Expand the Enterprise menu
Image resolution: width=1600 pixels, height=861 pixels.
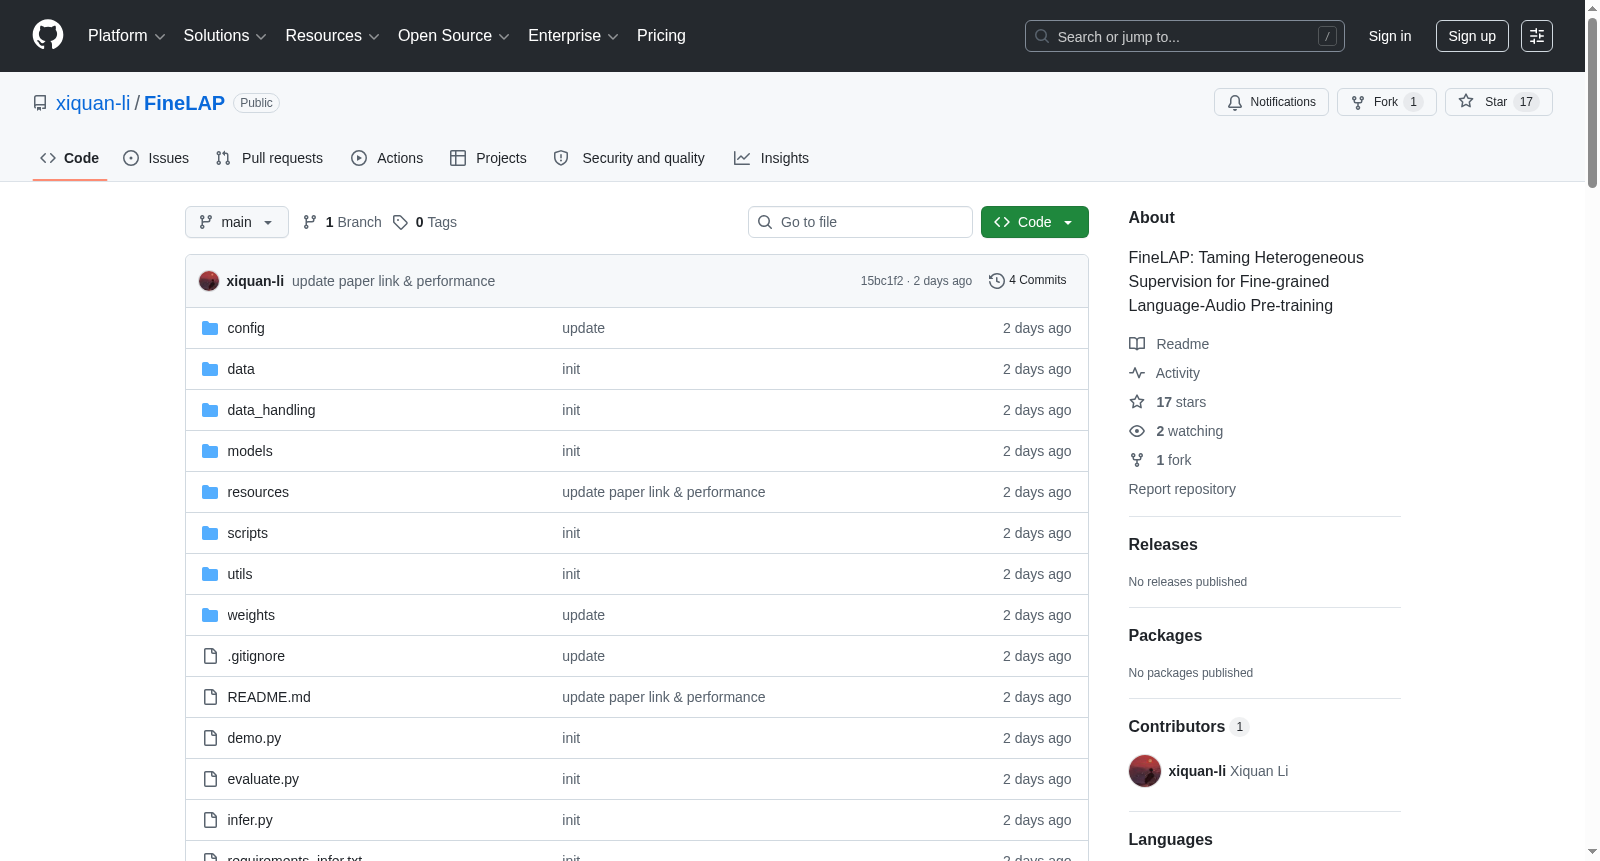click(x=573, y=36)
